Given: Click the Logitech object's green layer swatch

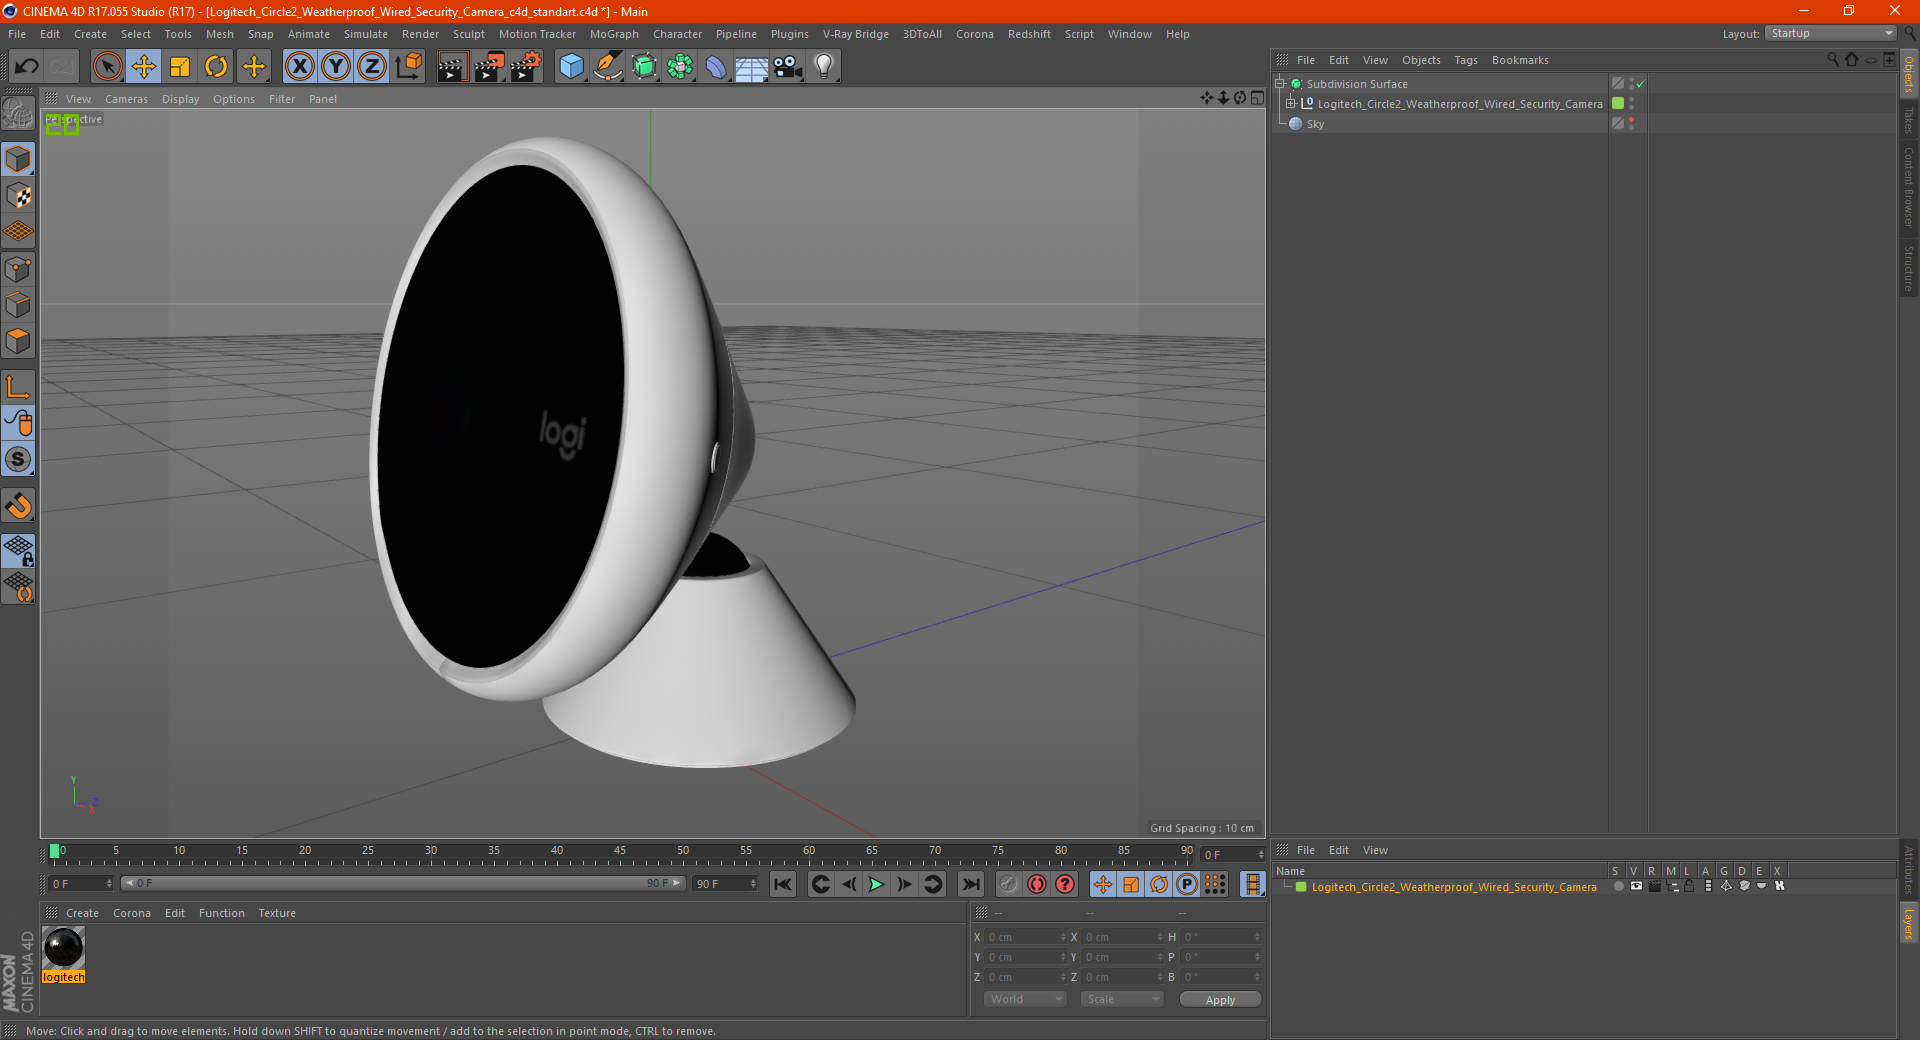Looking at the screenshot, I should click(1618, 103).
